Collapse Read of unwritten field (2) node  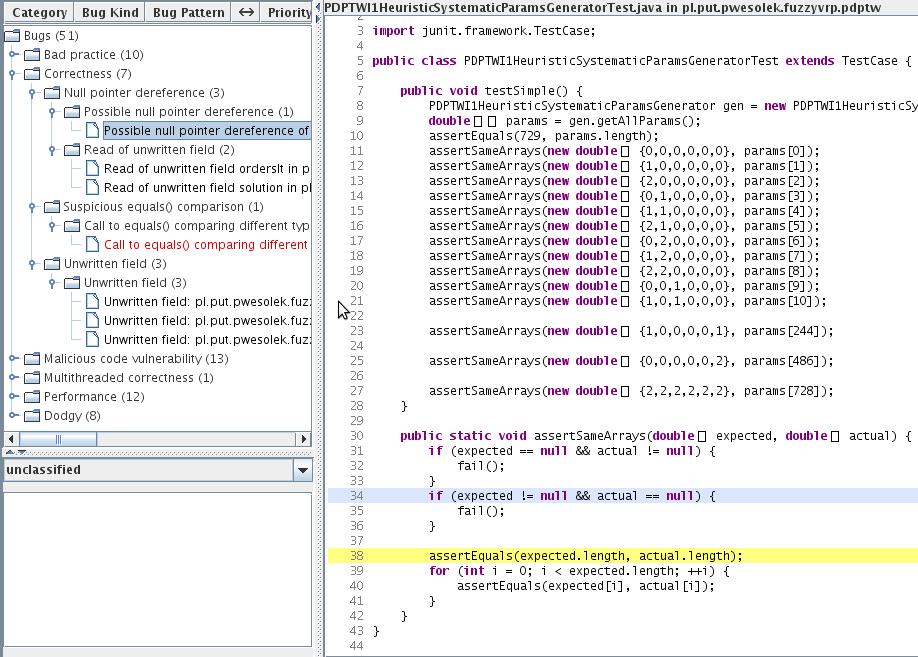52,150
